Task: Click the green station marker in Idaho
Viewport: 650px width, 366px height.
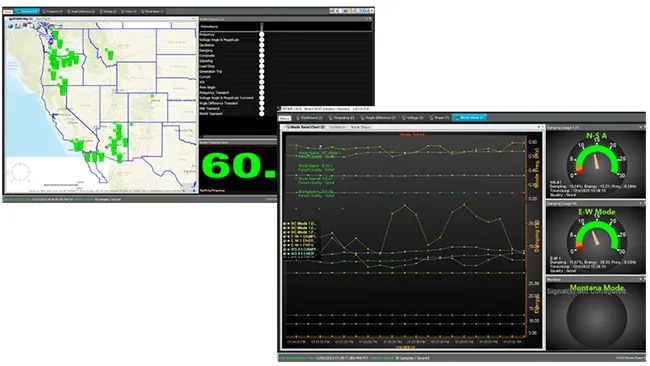Action: (x=110, y=54)
